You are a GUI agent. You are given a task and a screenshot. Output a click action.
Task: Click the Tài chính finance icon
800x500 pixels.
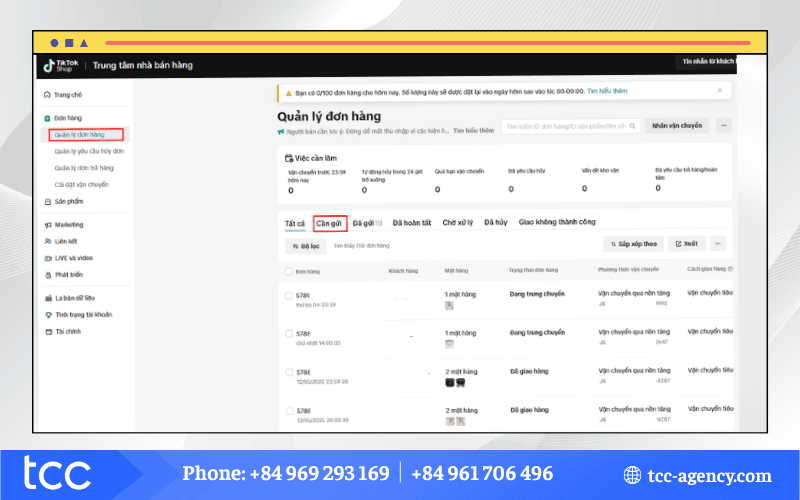(47, 330)
